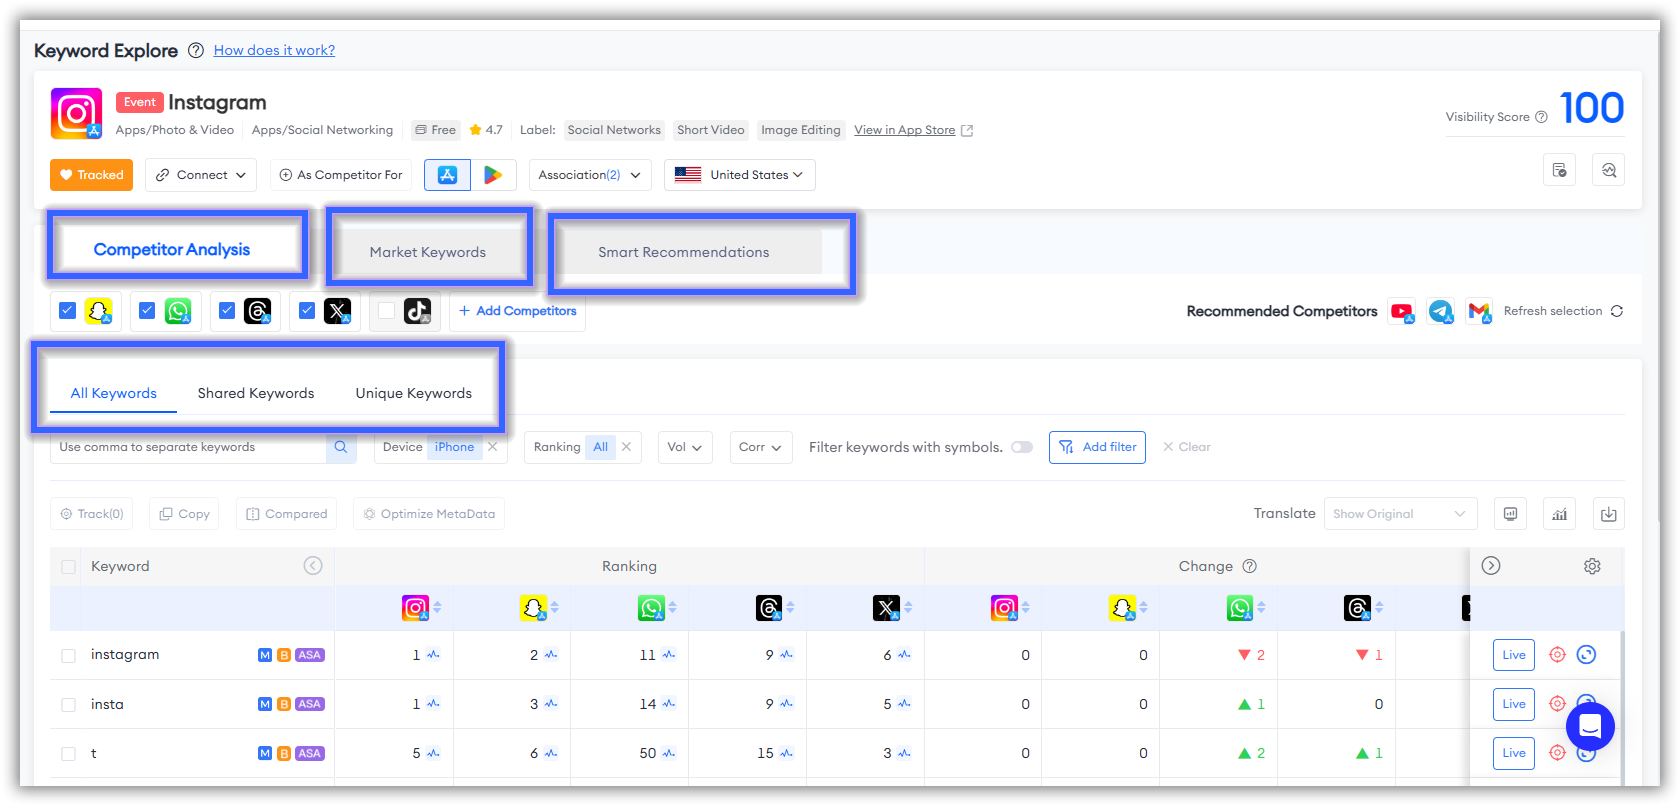Open the Device iPhone filter dropdown
The width and height of the screenshot is (1680, 806).
click(455, 447)
